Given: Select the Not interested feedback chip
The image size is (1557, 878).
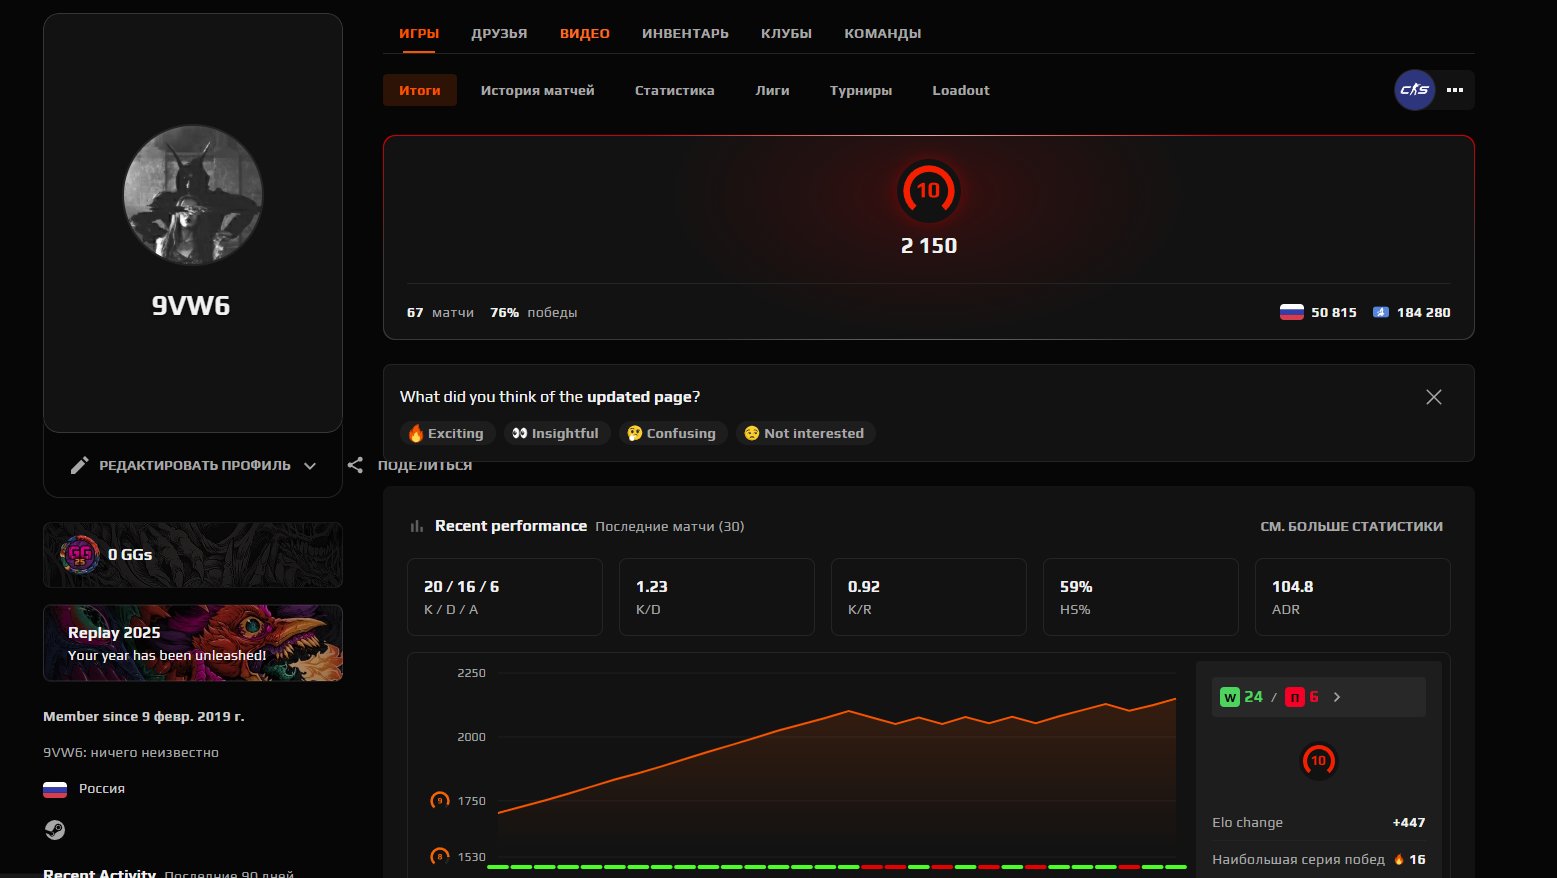Looking at the screenshot, I should [805, 433].
